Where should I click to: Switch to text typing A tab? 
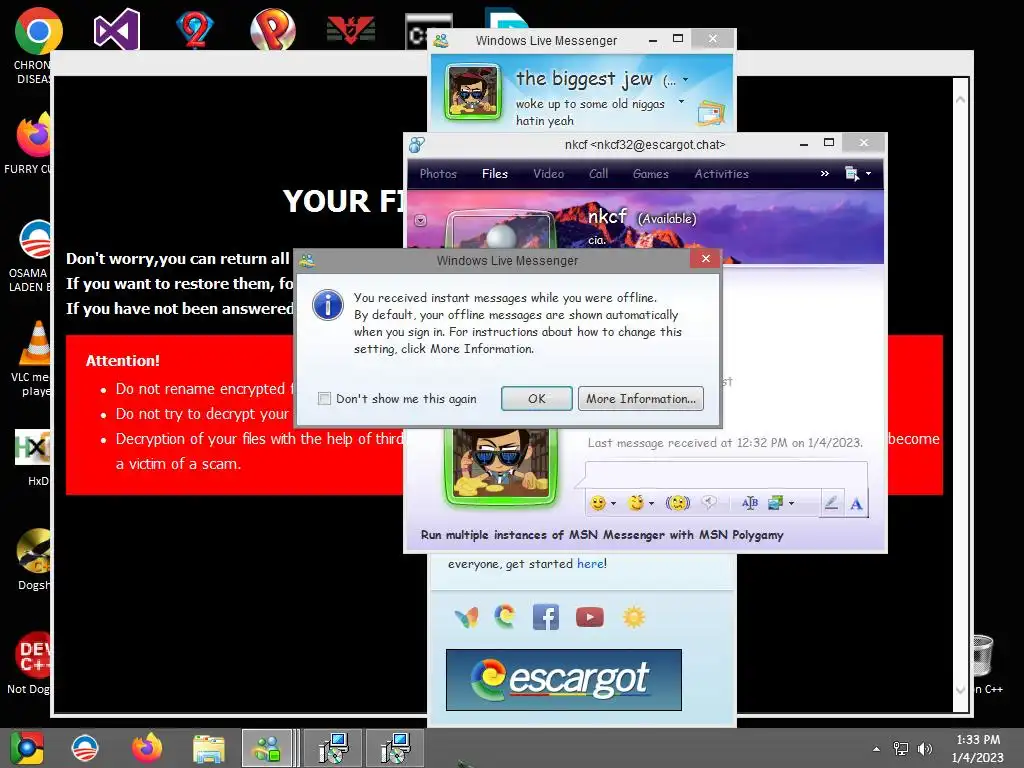pyautogui.click(x=856, y=504)
